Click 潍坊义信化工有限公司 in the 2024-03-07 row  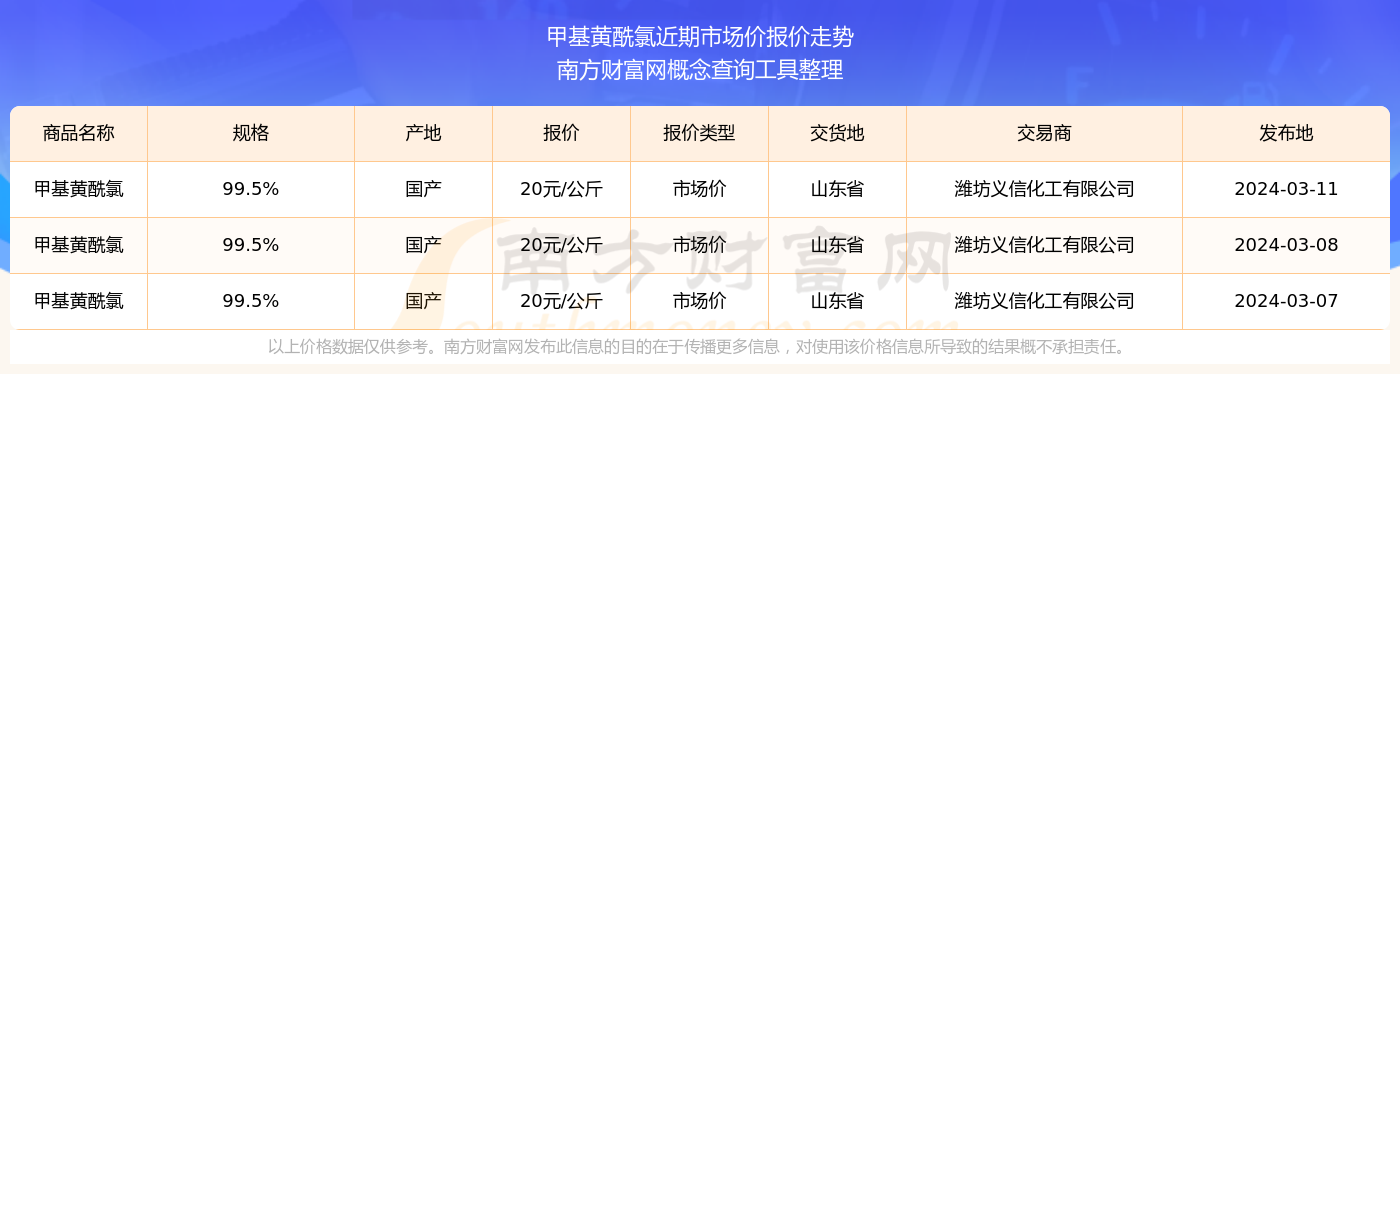point(1045,301)
